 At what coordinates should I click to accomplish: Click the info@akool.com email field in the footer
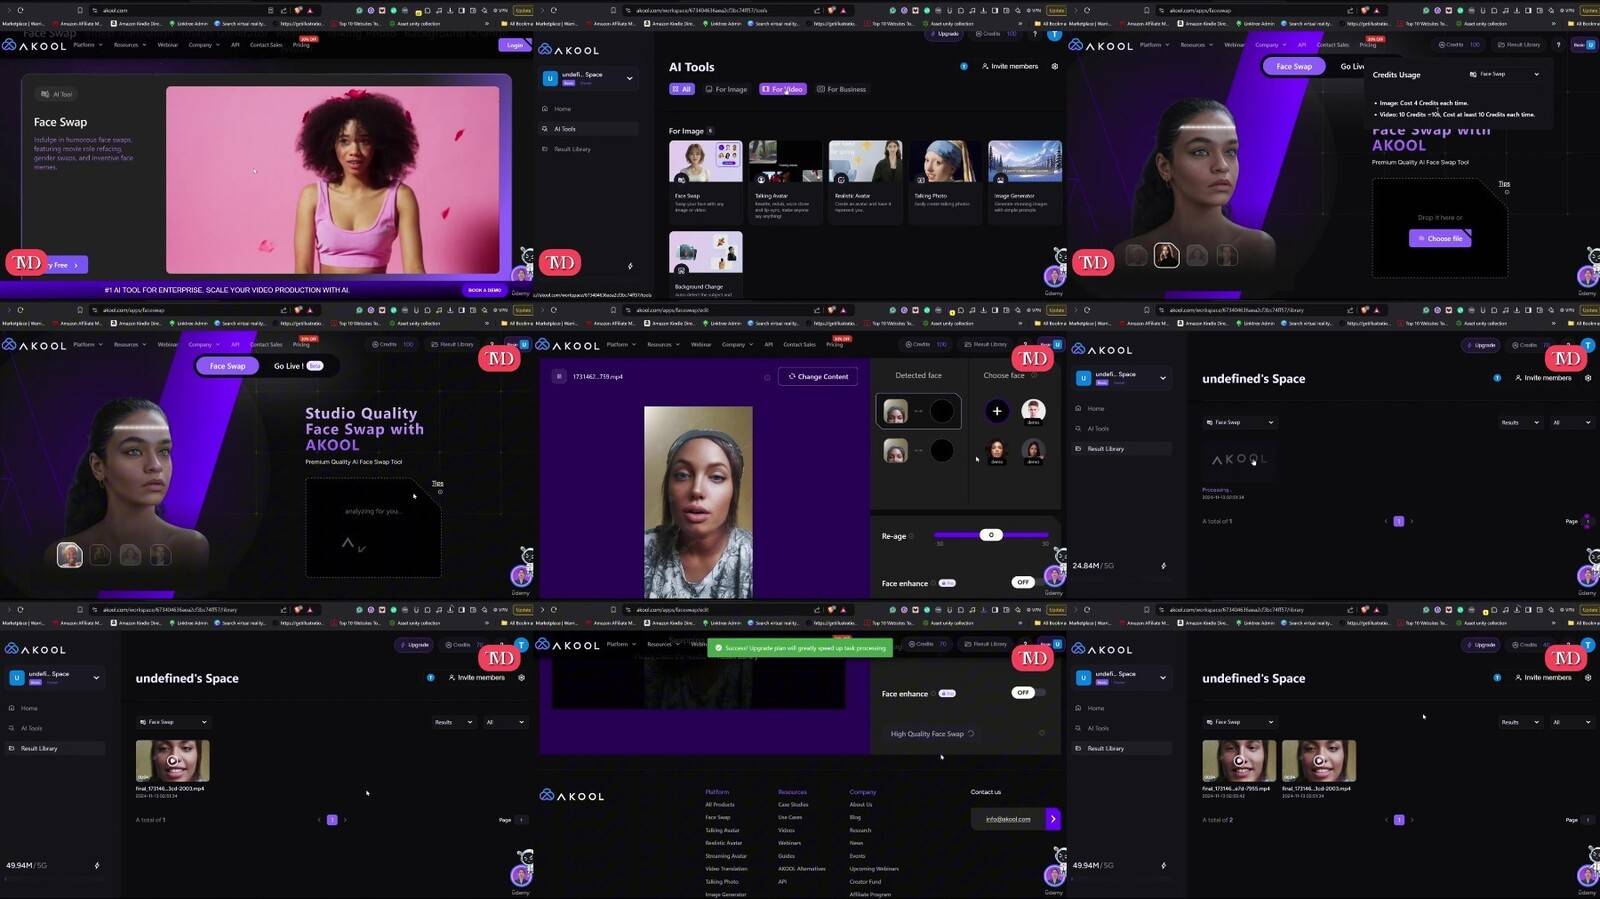pyautogui.click(x=1008, y=819)
